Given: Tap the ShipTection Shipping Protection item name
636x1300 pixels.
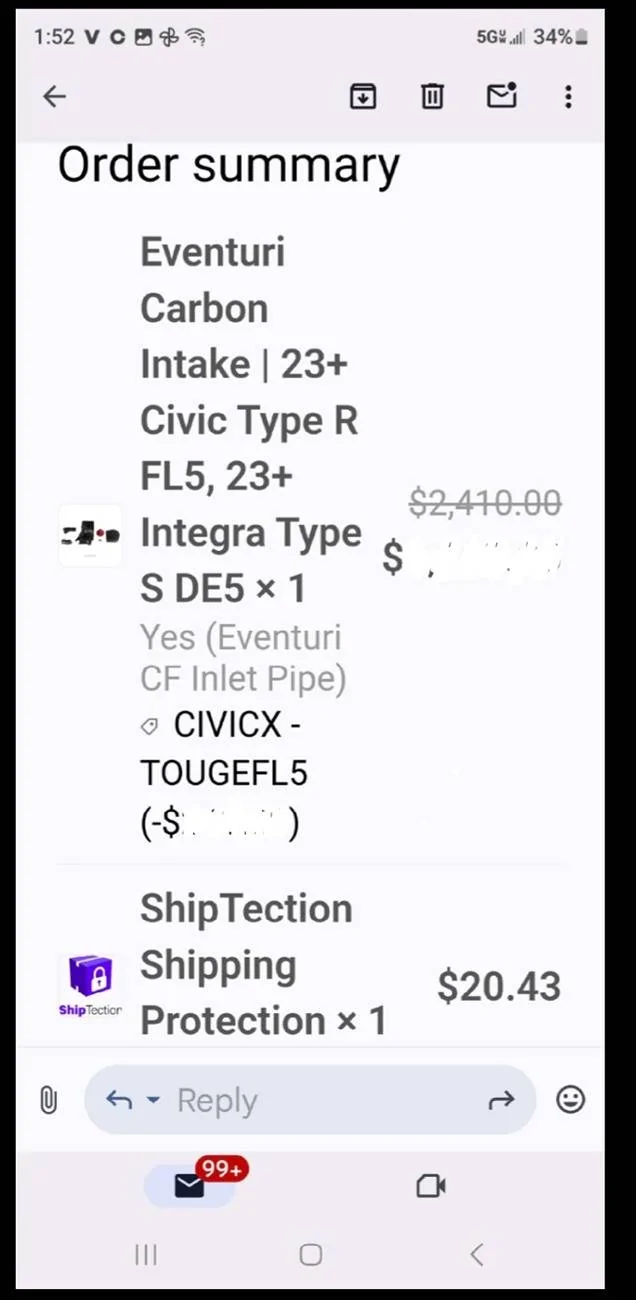Looking at the screenshot, I should click(x=262, y=965).
